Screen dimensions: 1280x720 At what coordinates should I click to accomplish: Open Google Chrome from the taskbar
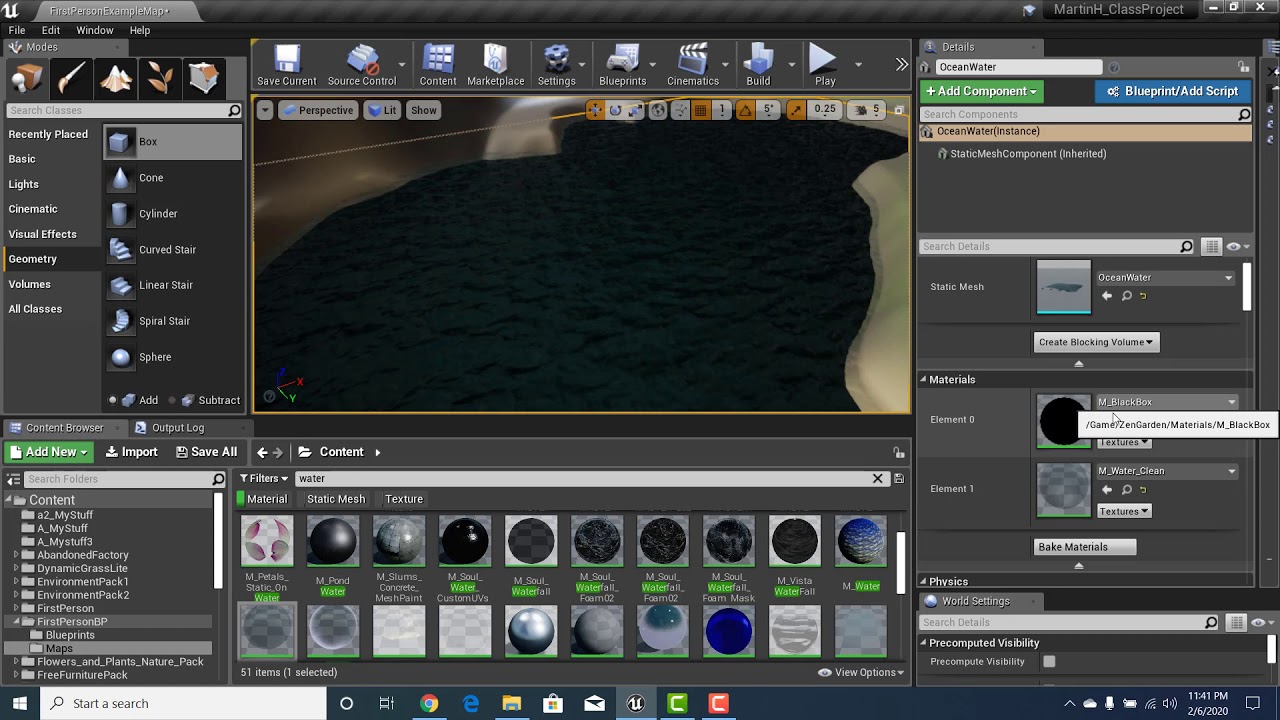click(x=429, y=703)
